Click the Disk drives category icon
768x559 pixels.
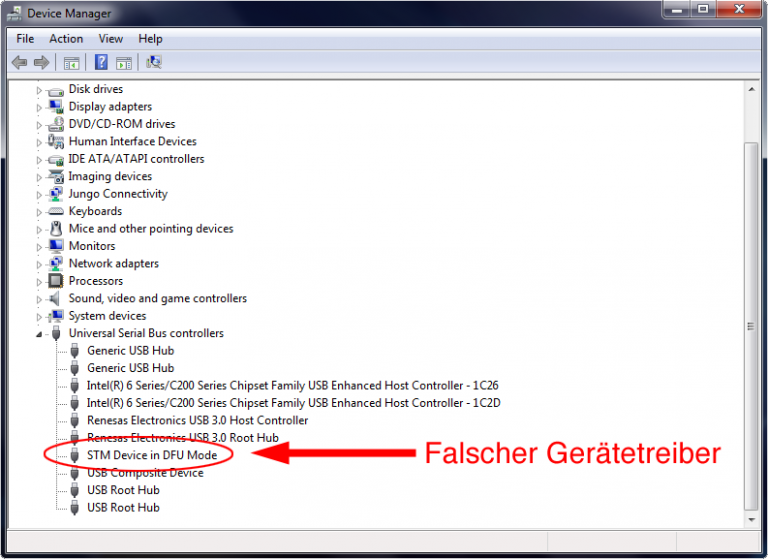tap(56, 91)
